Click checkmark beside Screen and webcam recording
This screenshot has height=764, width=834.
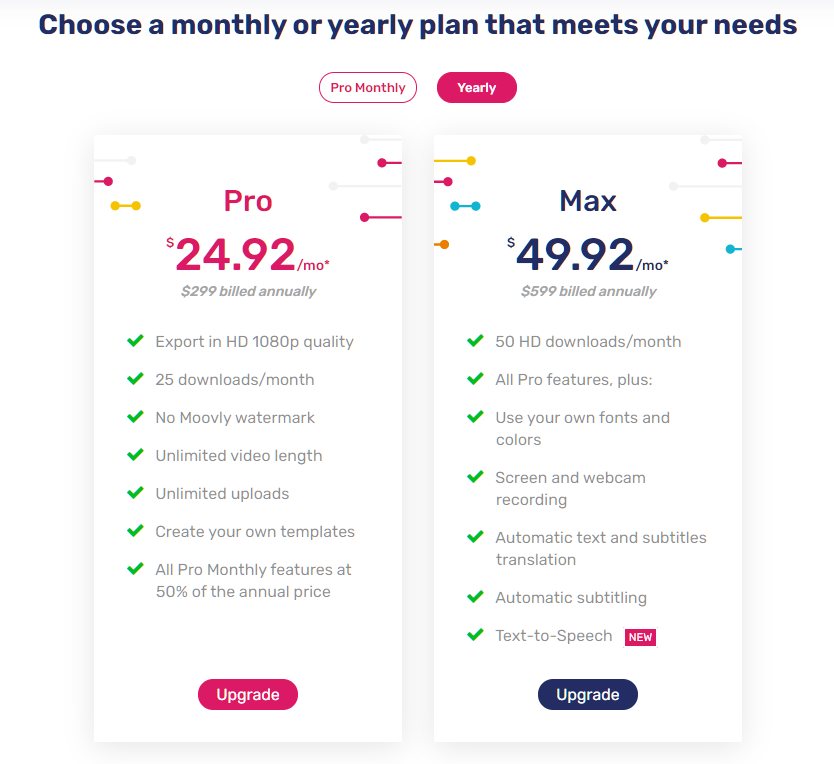point(475,477)
